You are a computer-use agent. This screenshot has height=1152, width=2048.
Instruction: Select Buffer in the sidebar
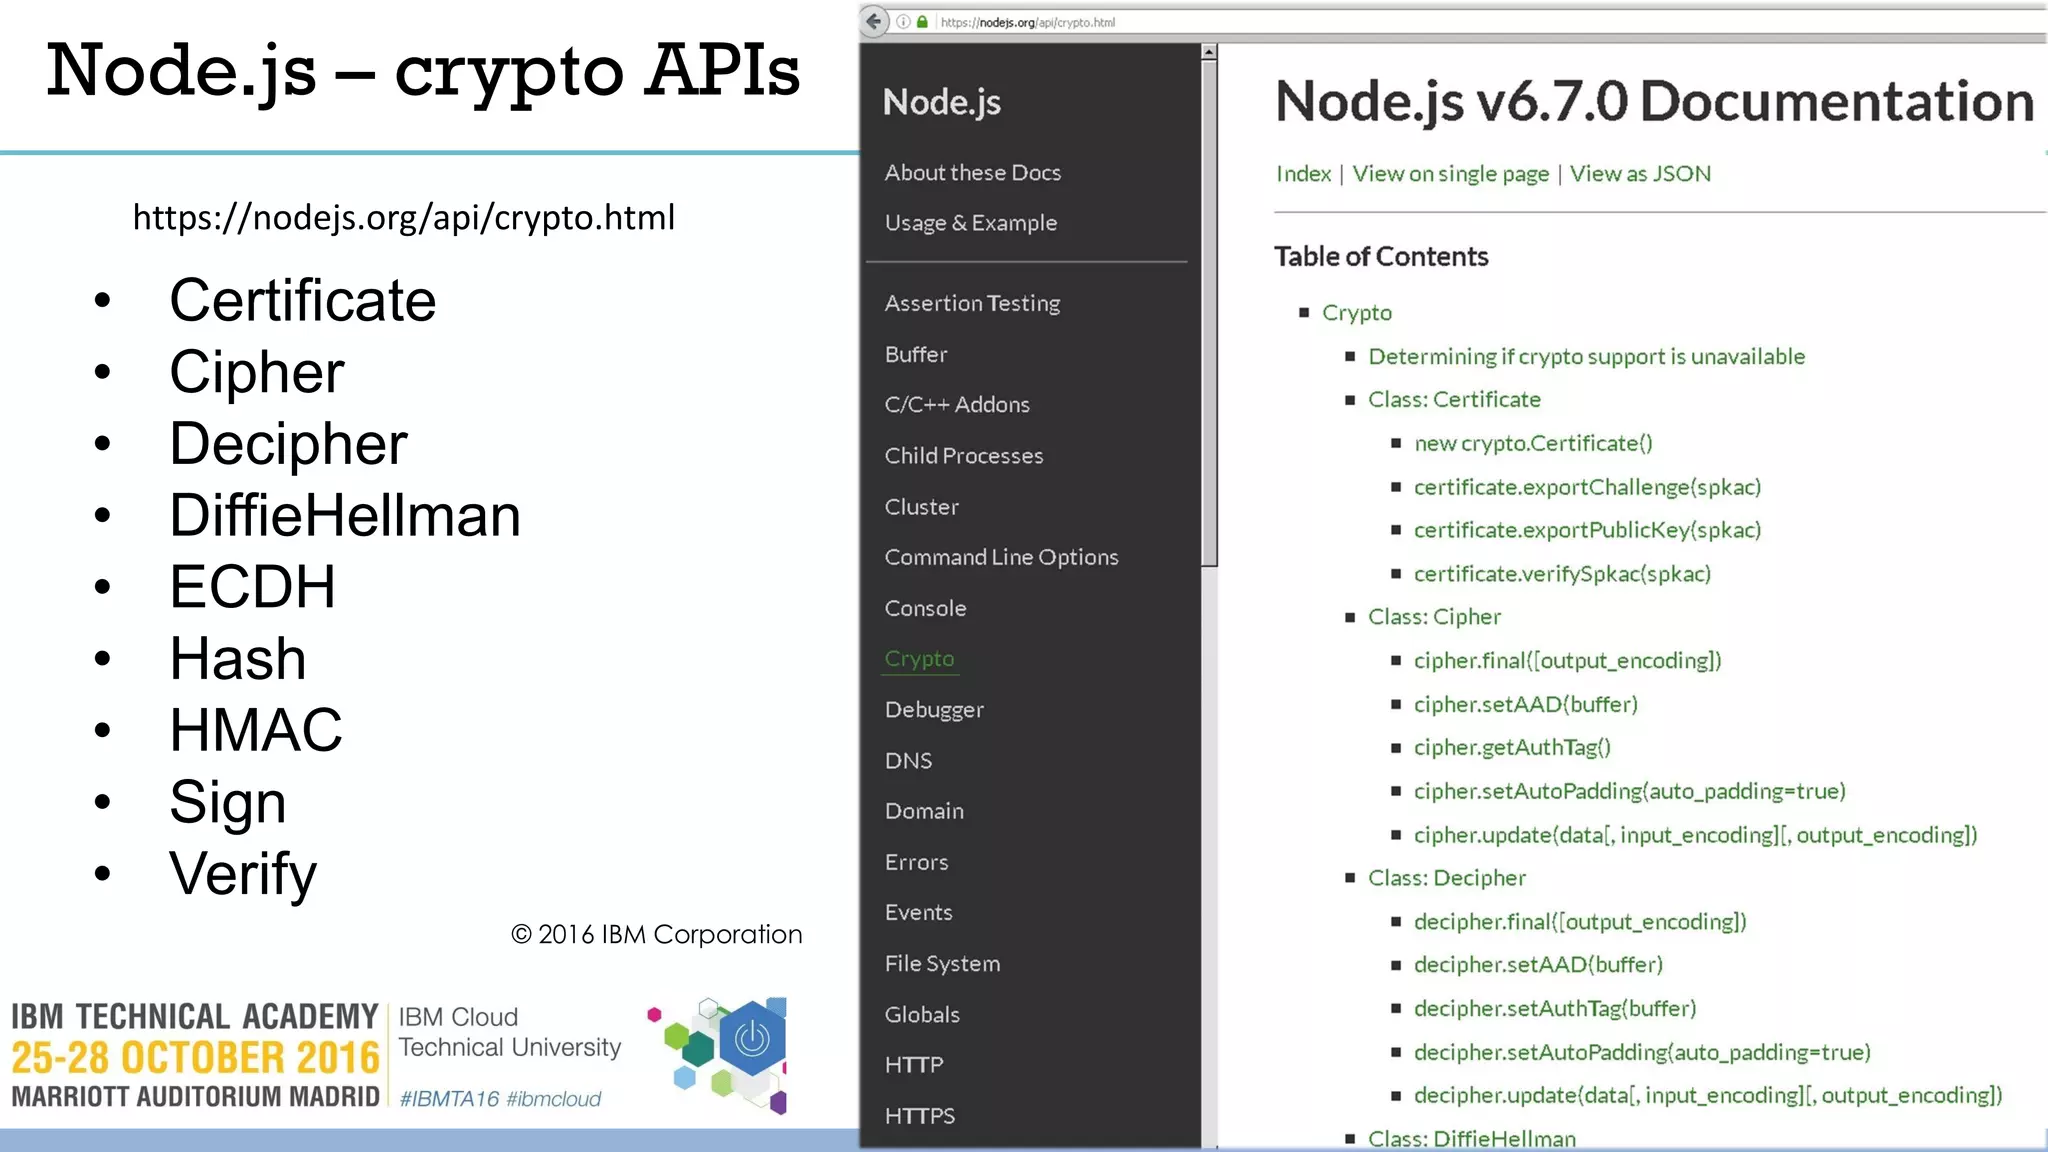pyautogui.click(x=915, y=354)
